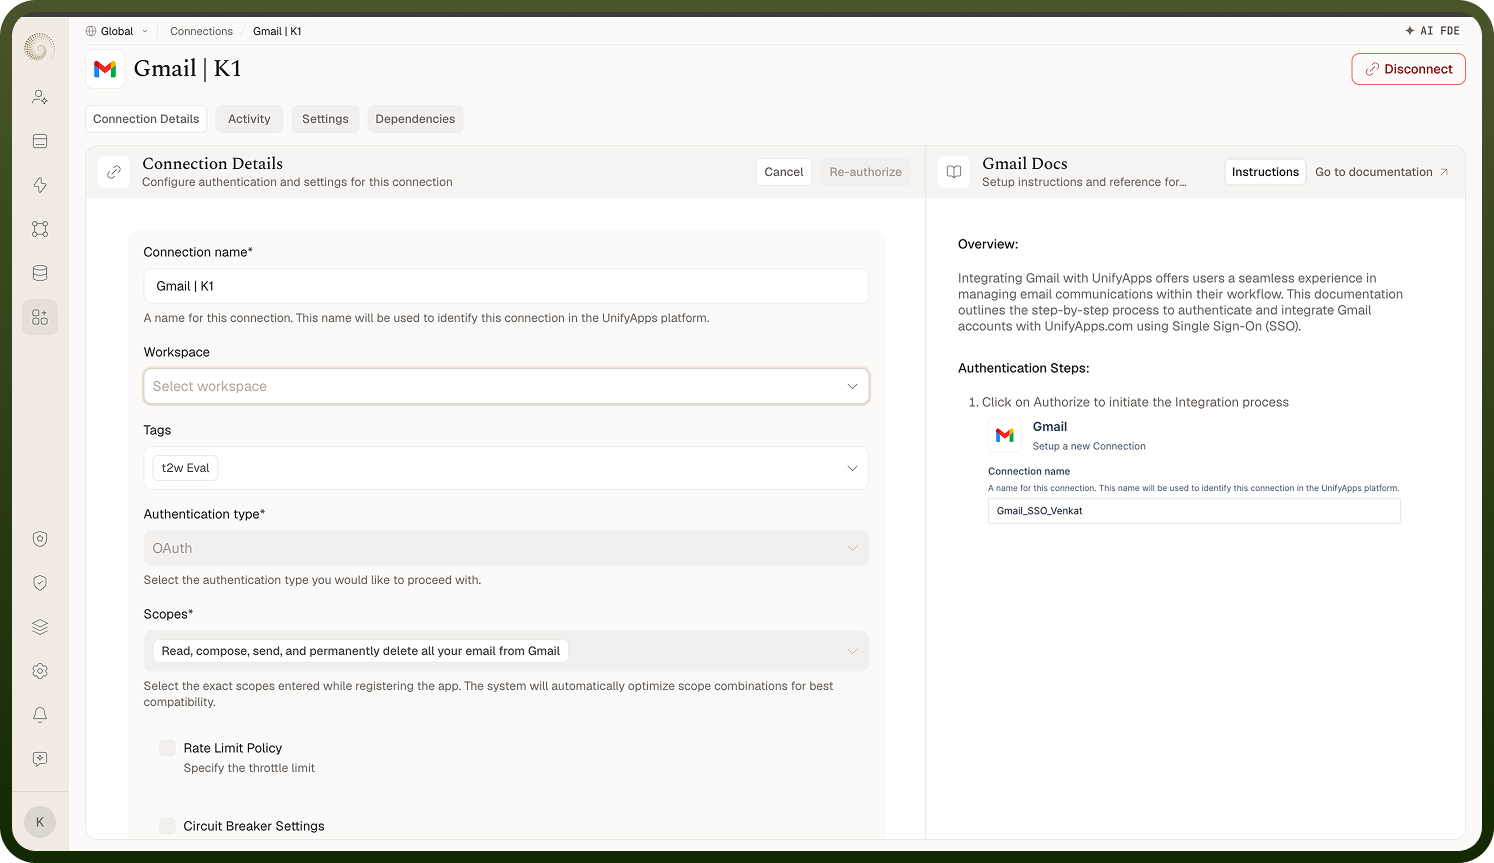
Task: Open the connected nodes workflow icon
Action: point(40,229)
